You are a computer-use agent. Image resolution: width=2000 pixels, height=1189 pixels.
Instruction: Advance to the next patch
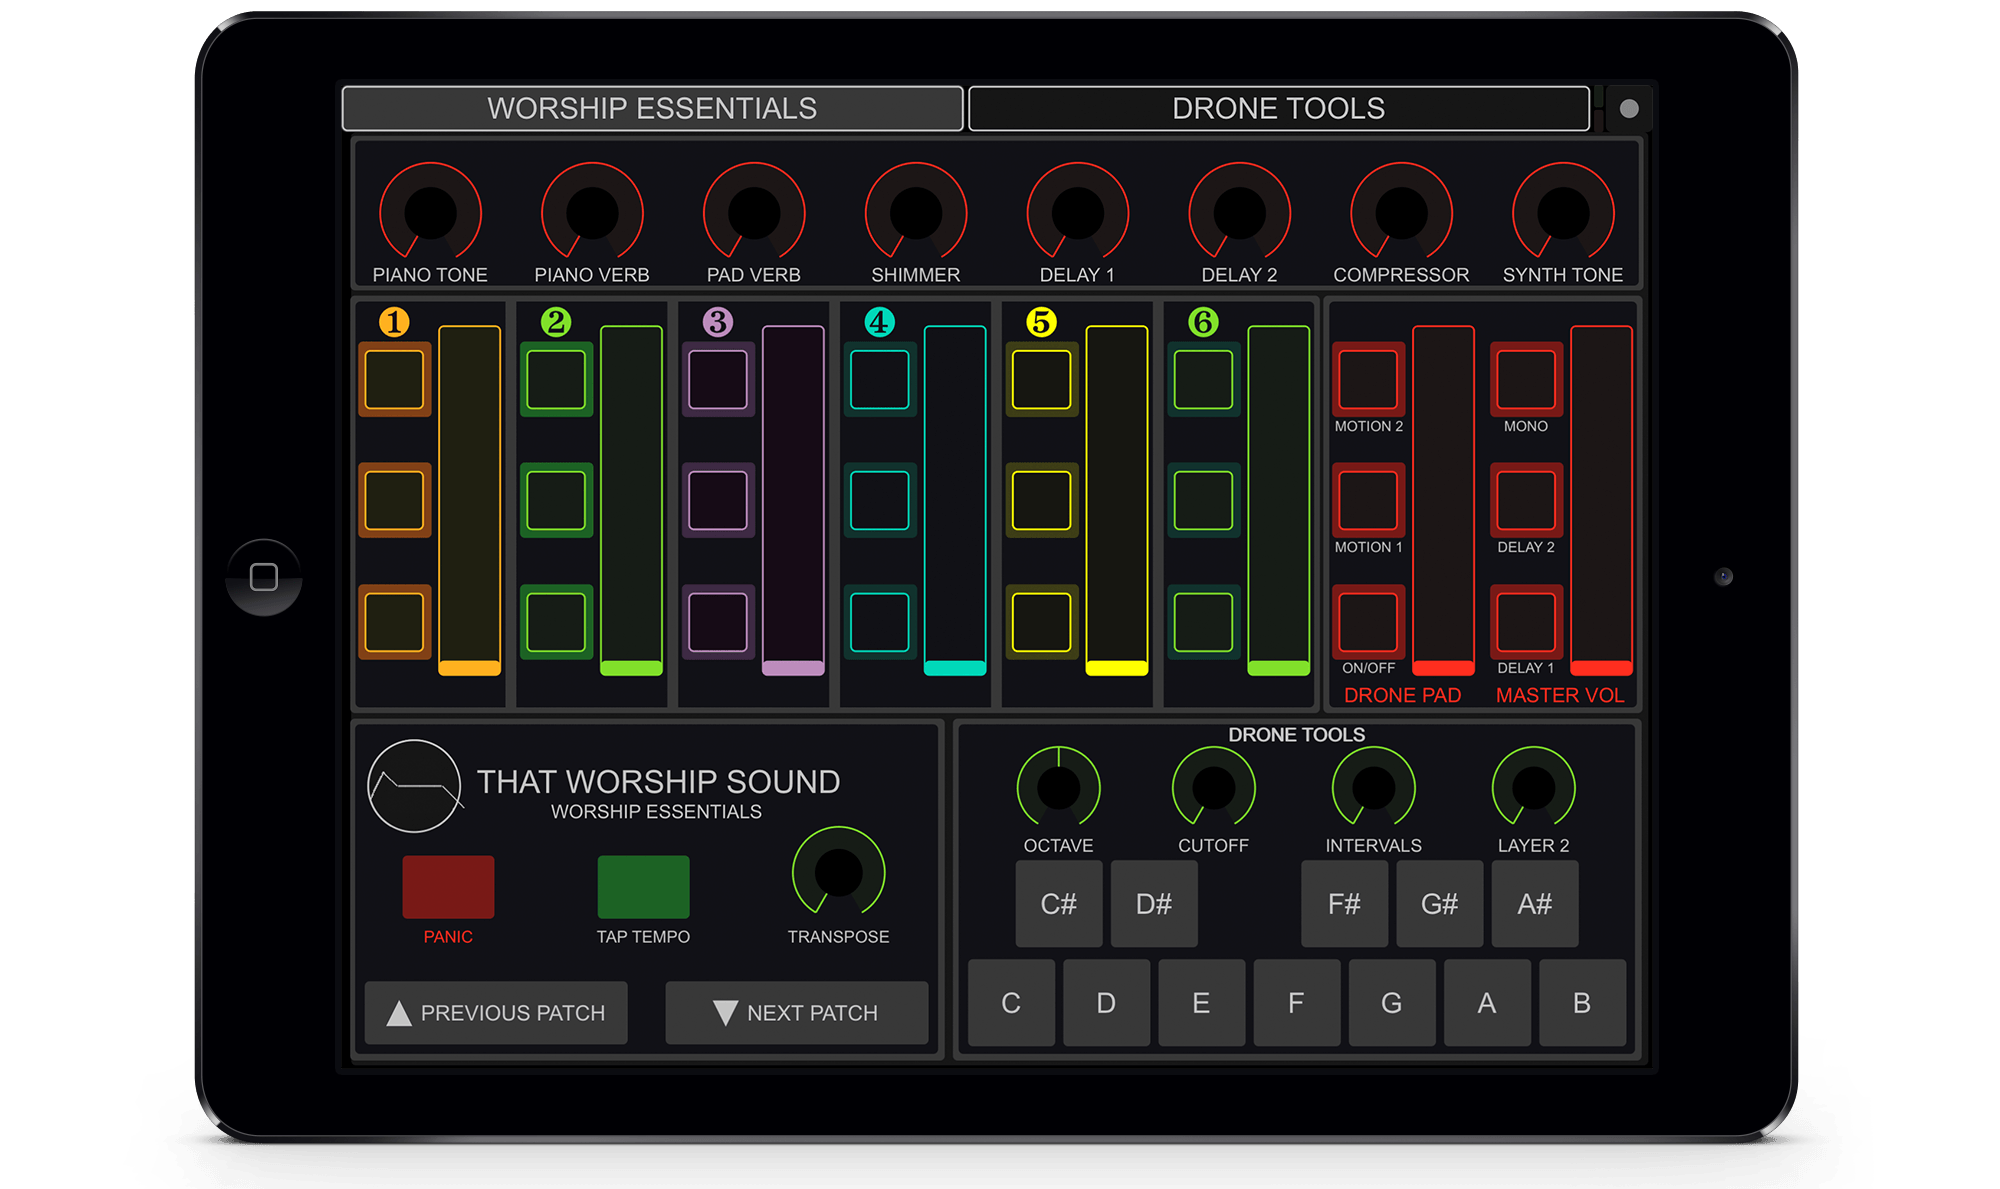[x=796, y=1013]
